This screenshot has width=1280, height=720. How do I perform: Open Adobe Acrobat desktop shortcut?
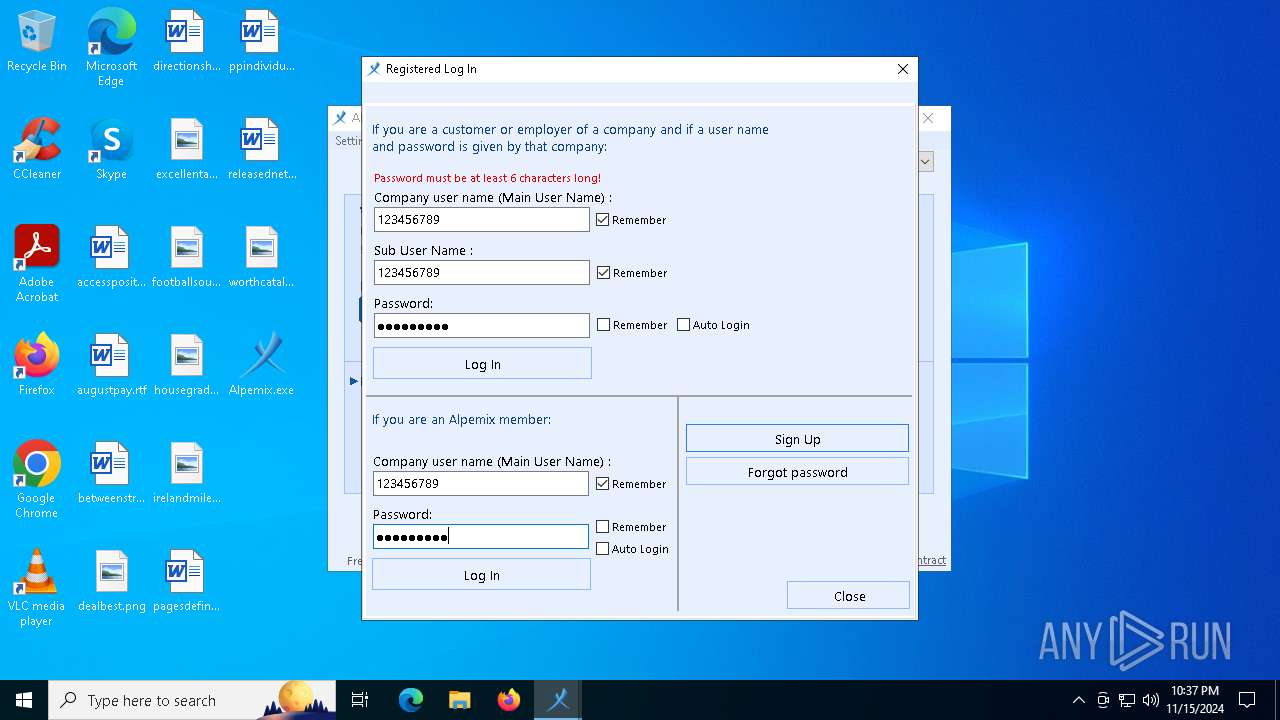pos(37,264)
